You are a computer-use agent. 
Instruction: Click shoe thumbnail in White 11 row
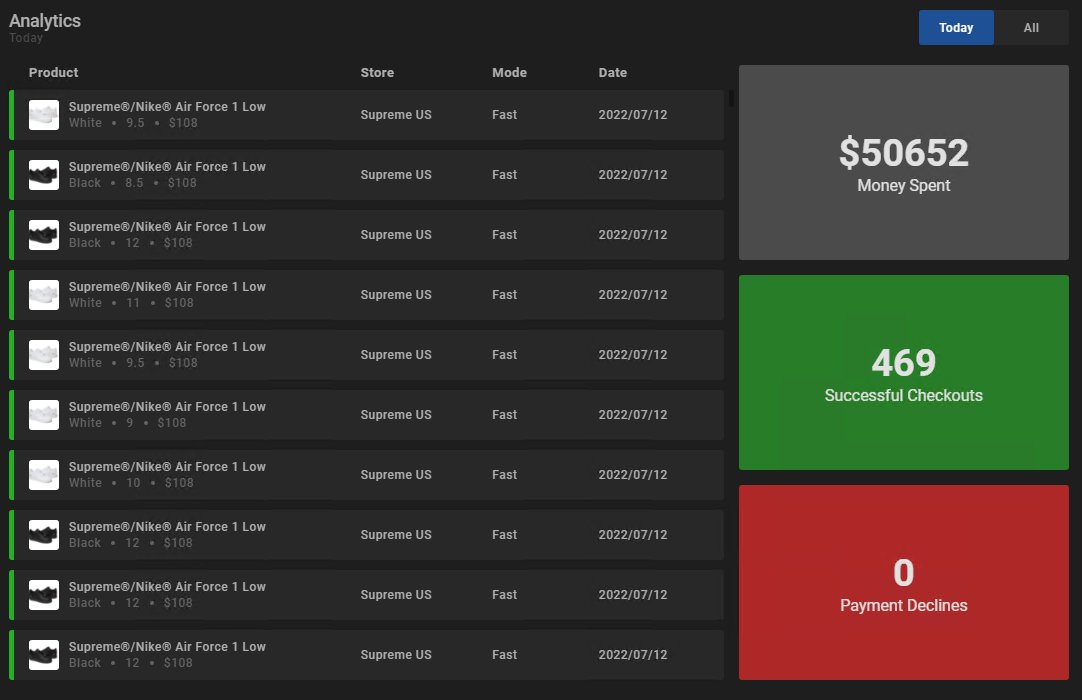[43, 295]
